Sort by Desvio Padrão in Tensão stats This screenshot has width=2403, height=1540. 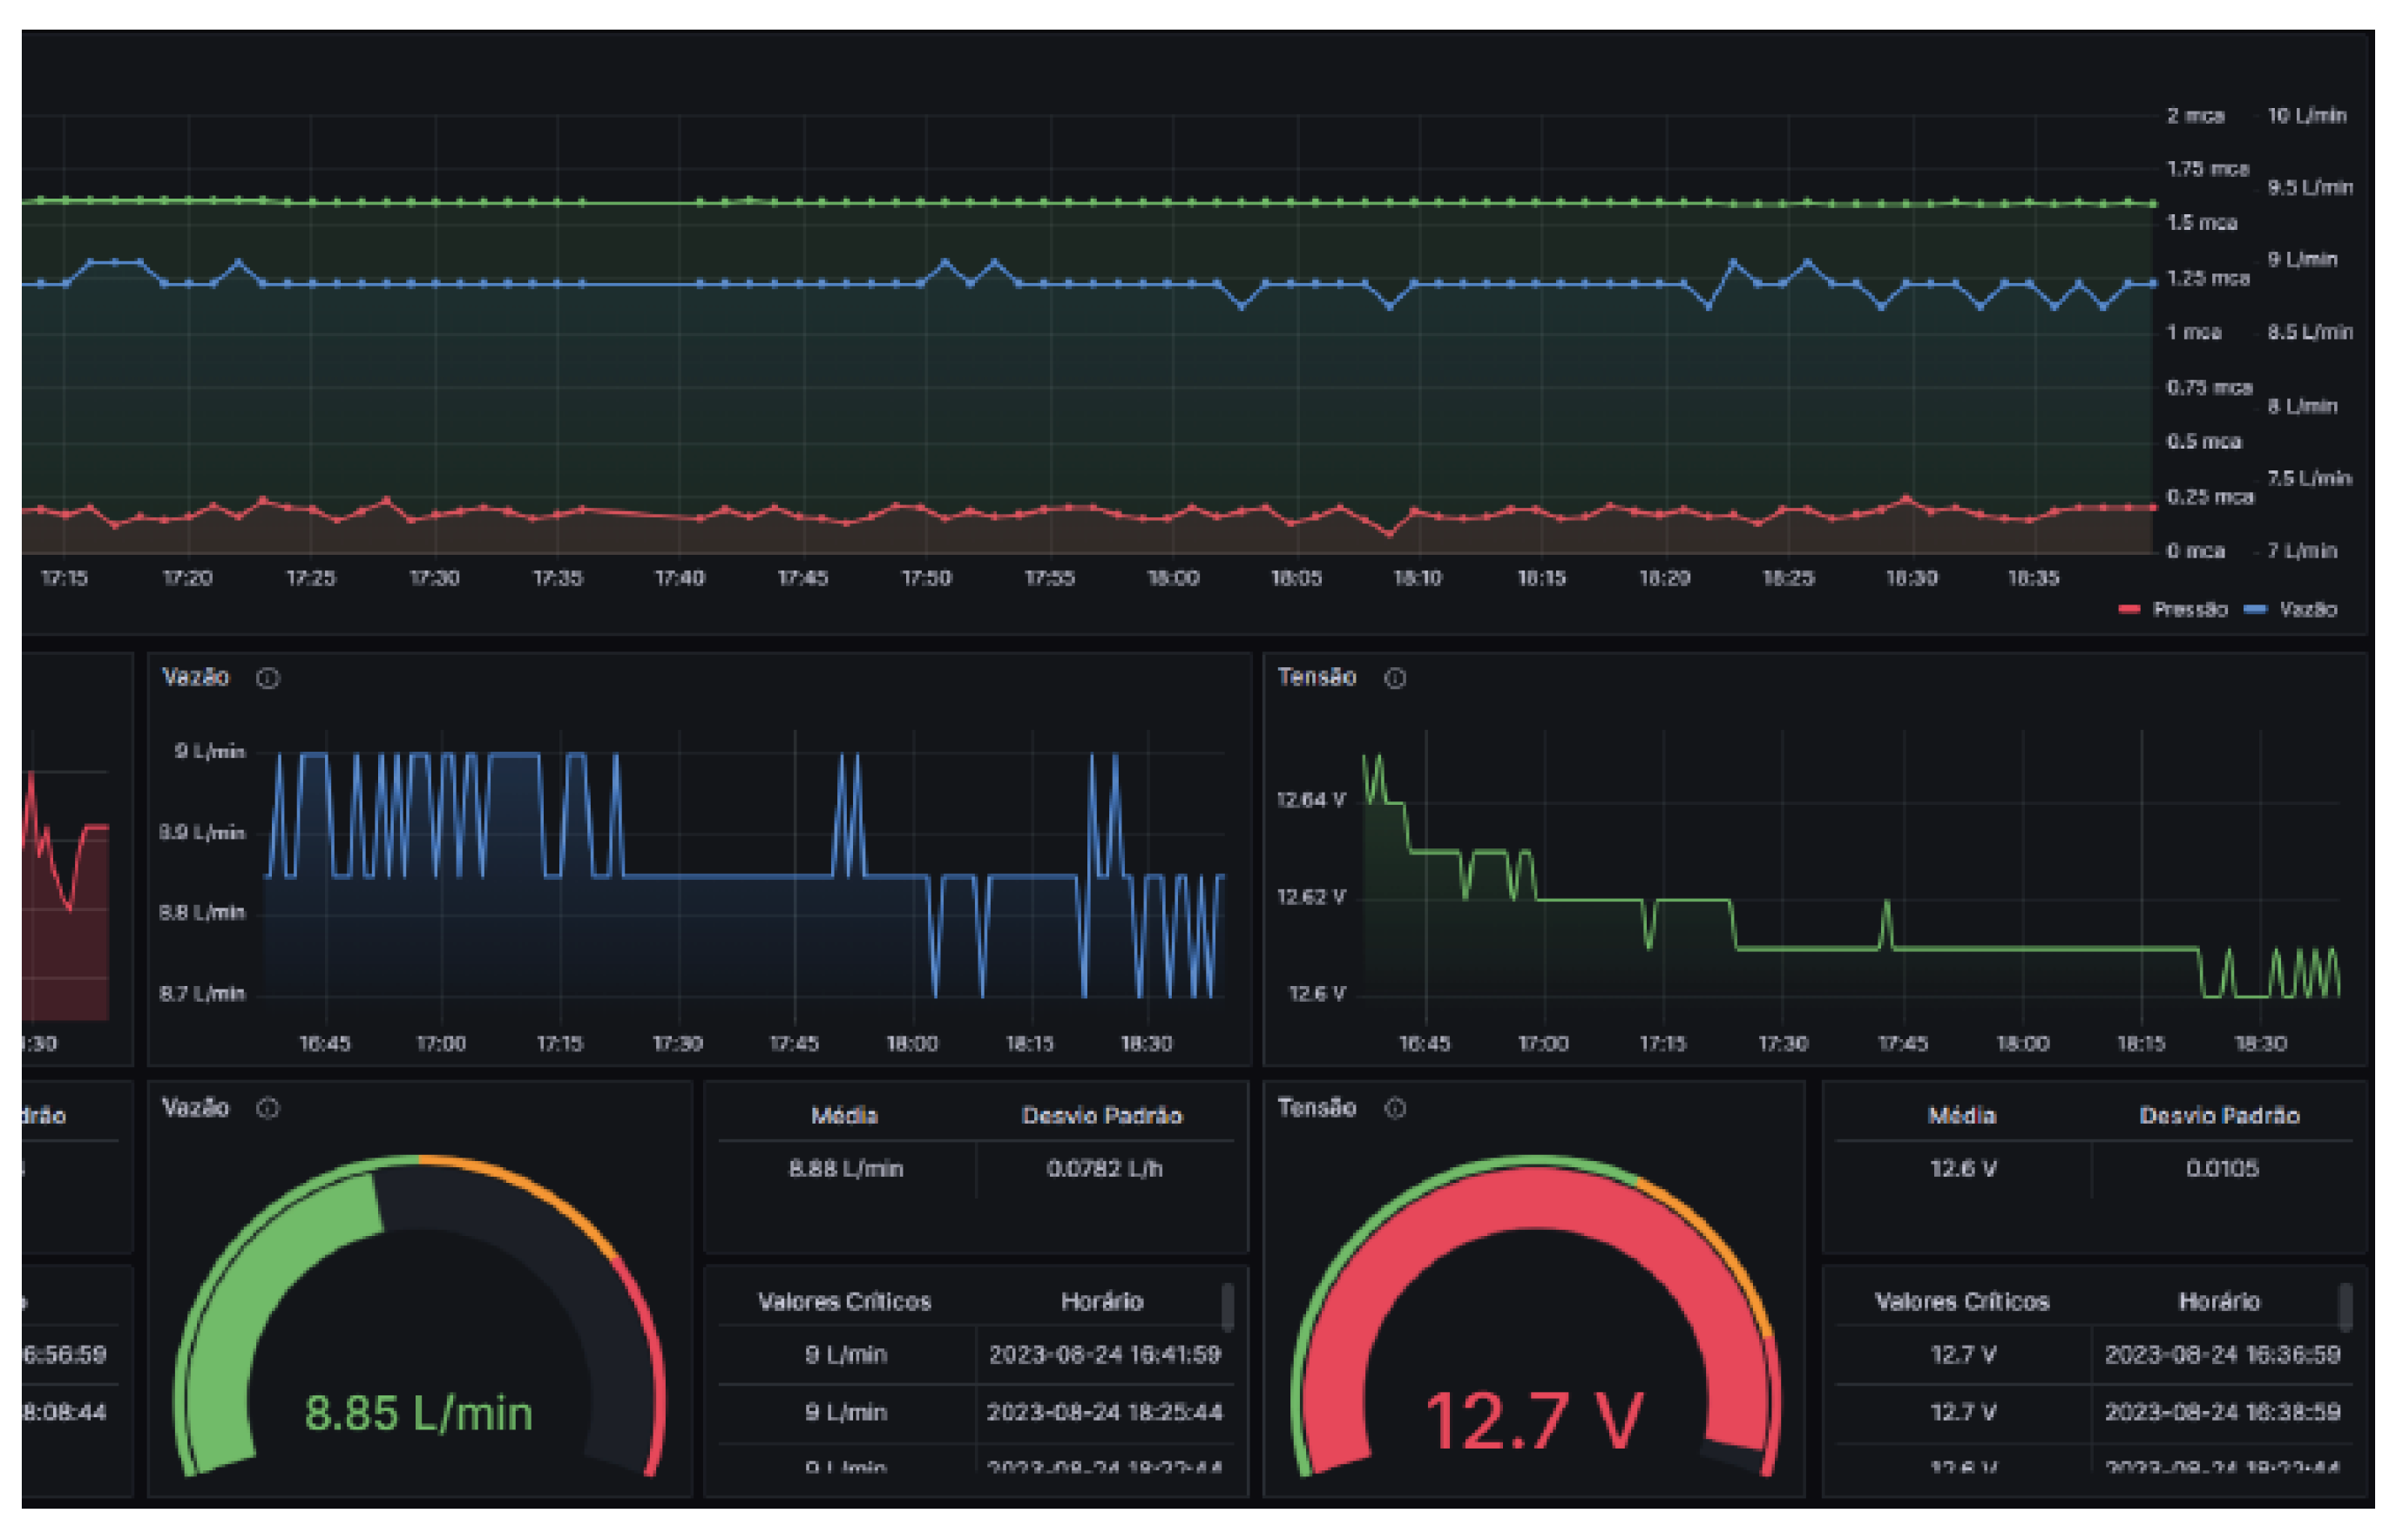click(x=2219, y=1116)
